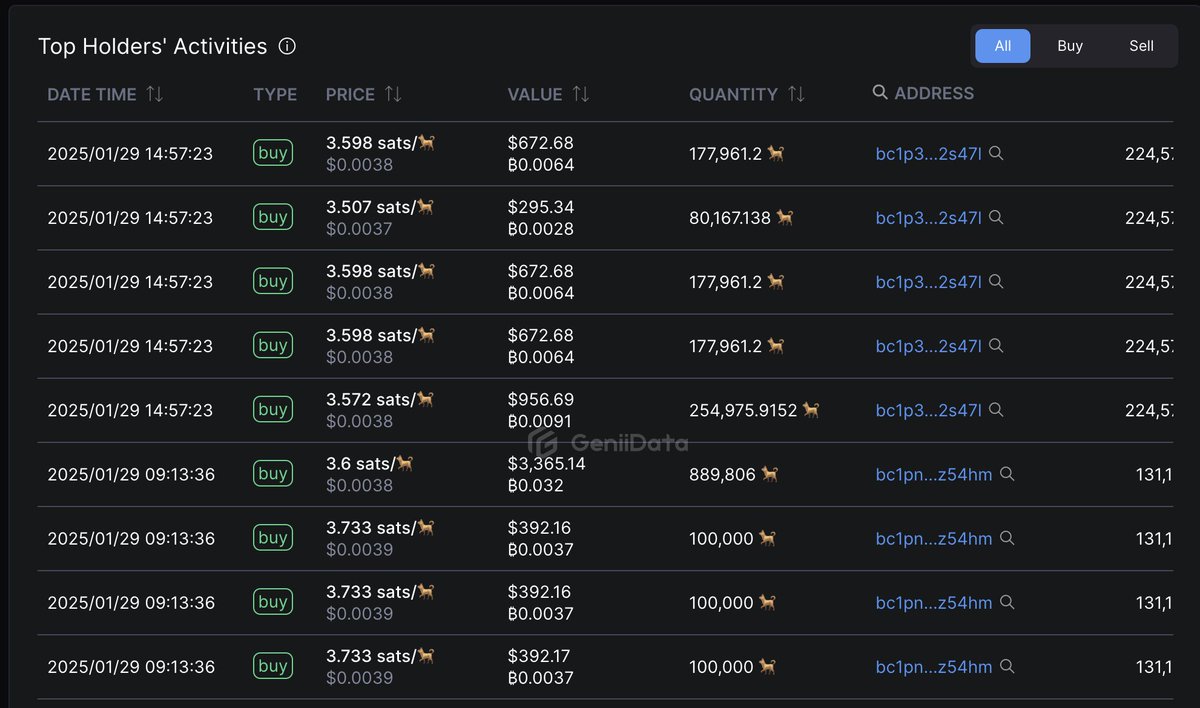Switch to the Buy filter tab
Screen dimensions: 1200x708
pos(1070,46)
